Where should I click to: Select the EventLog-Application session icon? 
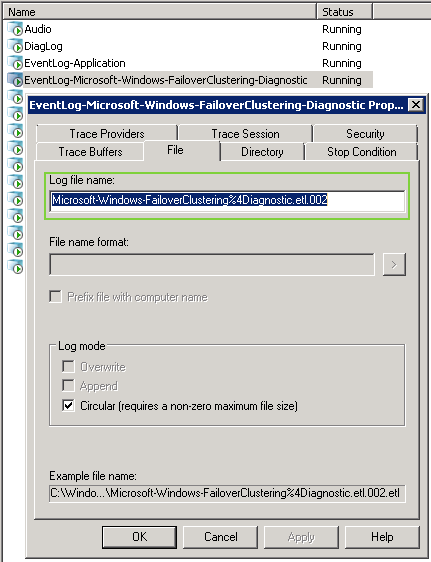tap(15, 63)
